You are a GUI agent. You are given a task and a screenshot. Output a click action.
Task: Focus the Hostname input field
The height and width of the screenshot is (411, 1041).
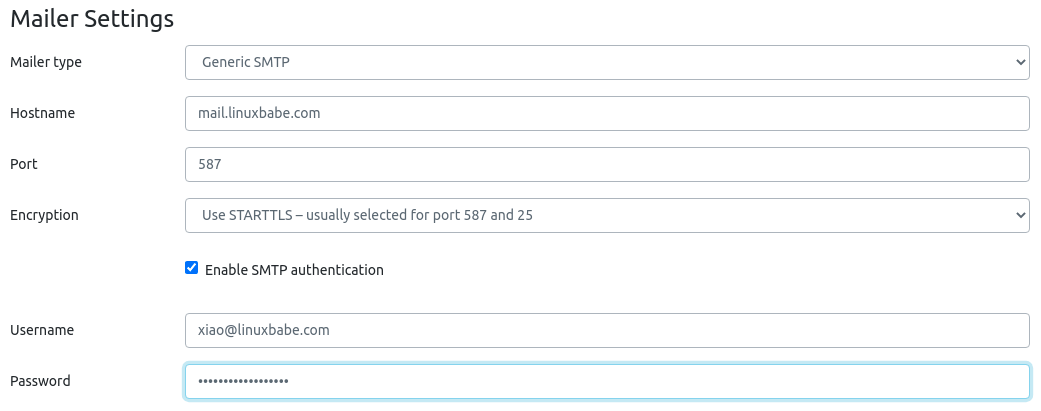(x=606, y=113)
